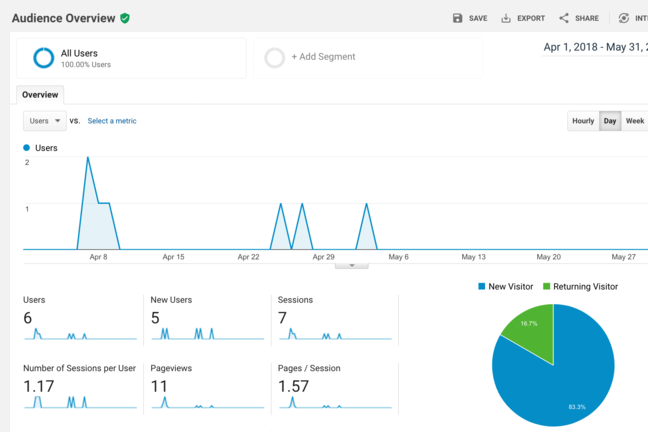The height and width of the screenshot is (432, 648).
Task: Click the blue New Visitor legend swatch
Action: pyautogui.click(x=482, y=287)
